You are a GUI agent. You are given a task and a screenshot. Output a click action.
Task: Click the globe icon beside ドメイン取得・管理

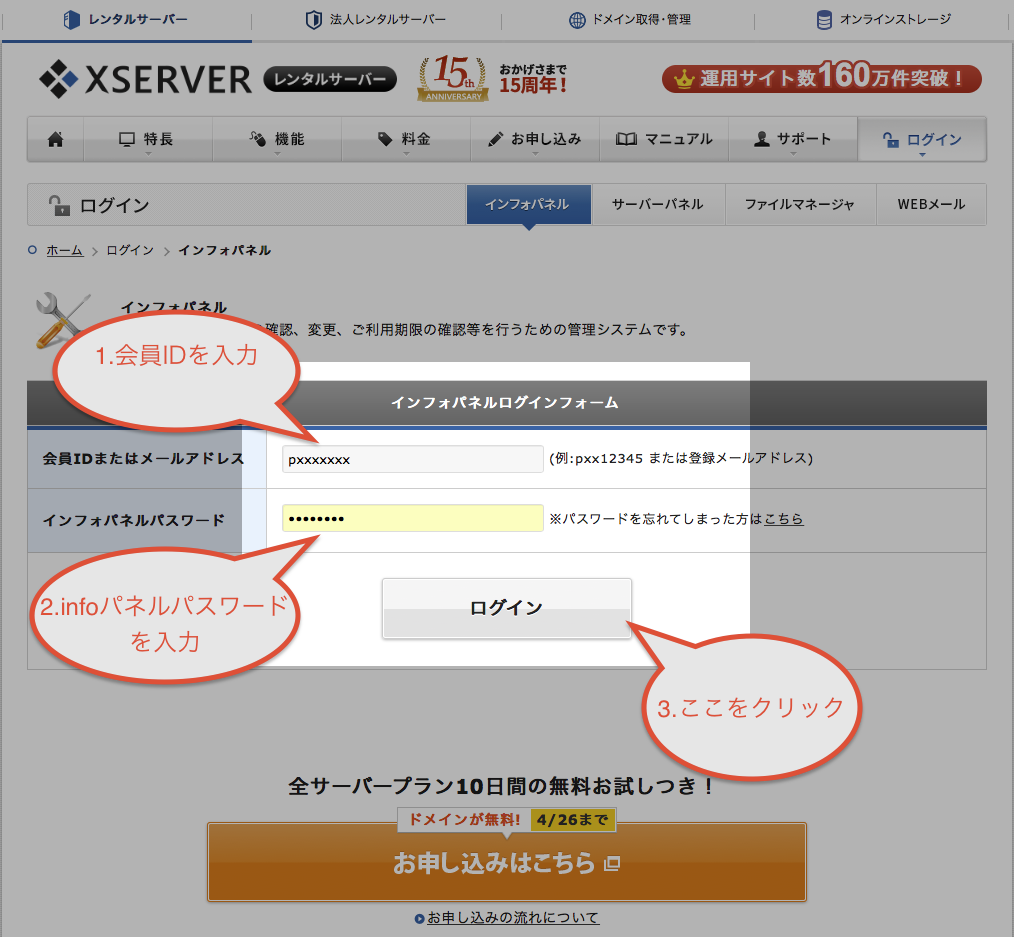point(577,20)
